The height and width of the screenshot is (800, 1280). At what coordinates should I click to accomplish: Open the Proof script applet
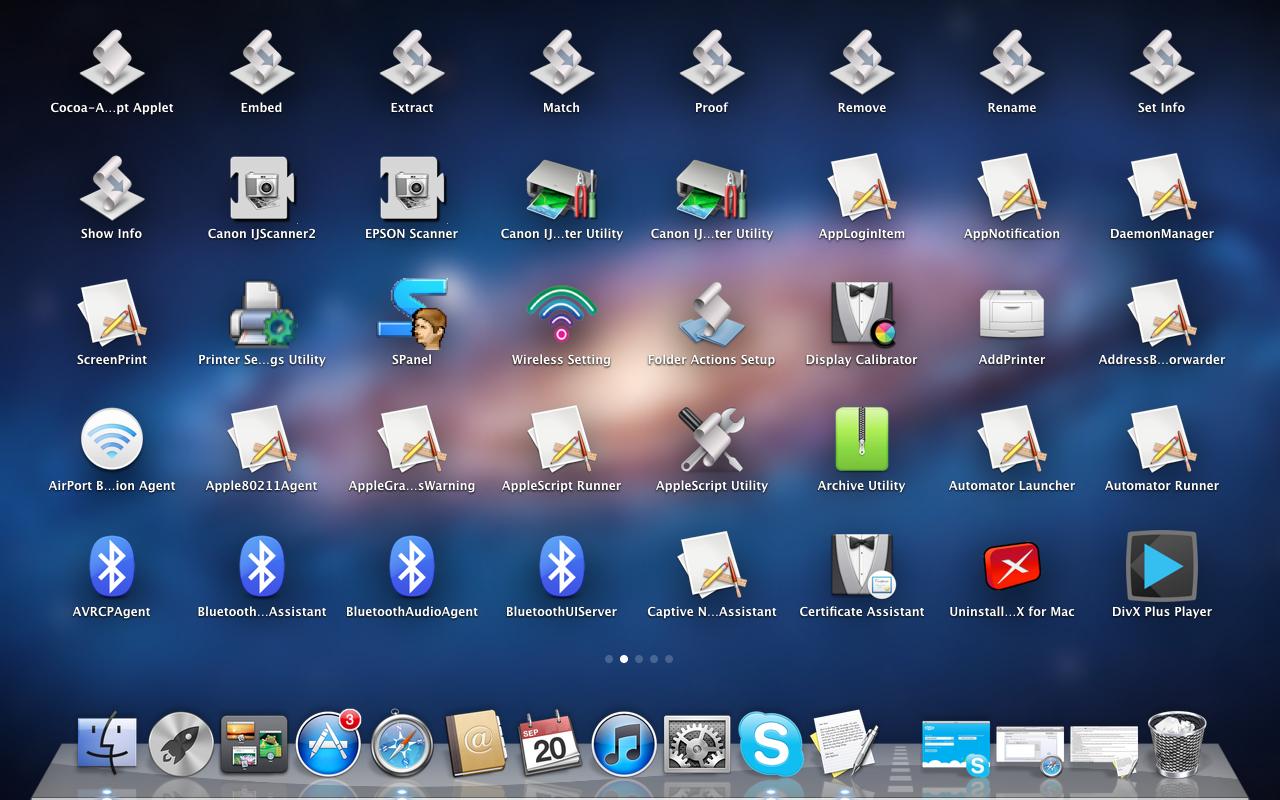(x=712, y=62)
